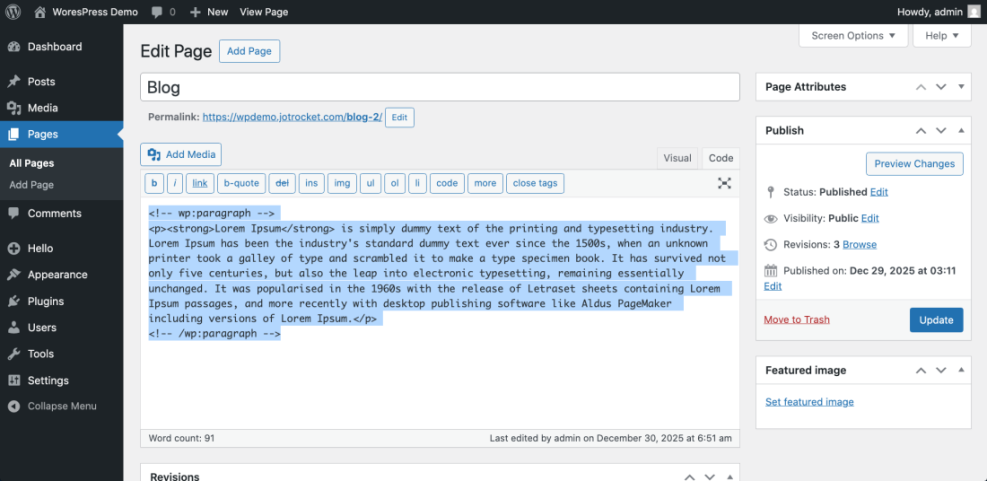The image size is (987, 481).
Task: Click the Pages sidebar icon
Action: pyautogui.click(x=14, y=134)
